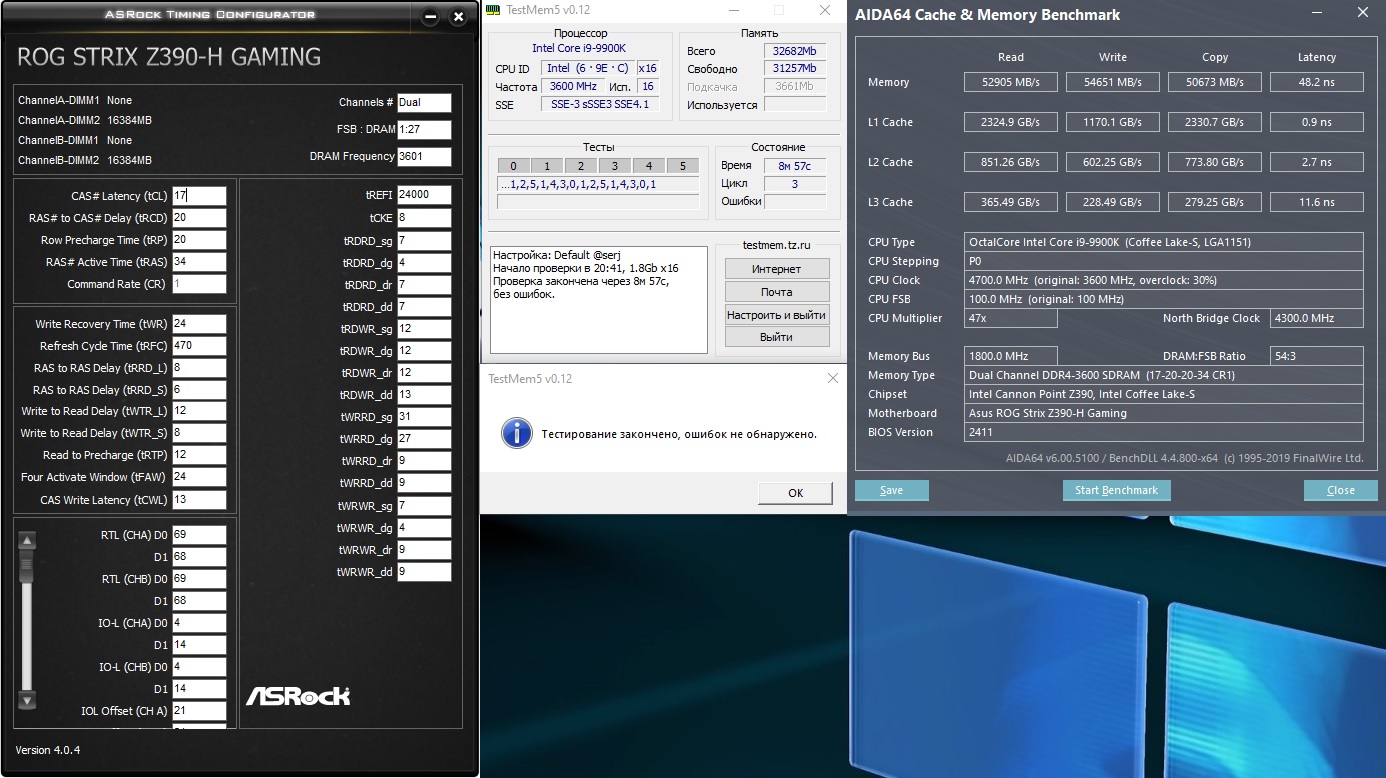Click the tRDRD_sg value field
This screenshot has width=1386, height=778.
coord(424,241)
